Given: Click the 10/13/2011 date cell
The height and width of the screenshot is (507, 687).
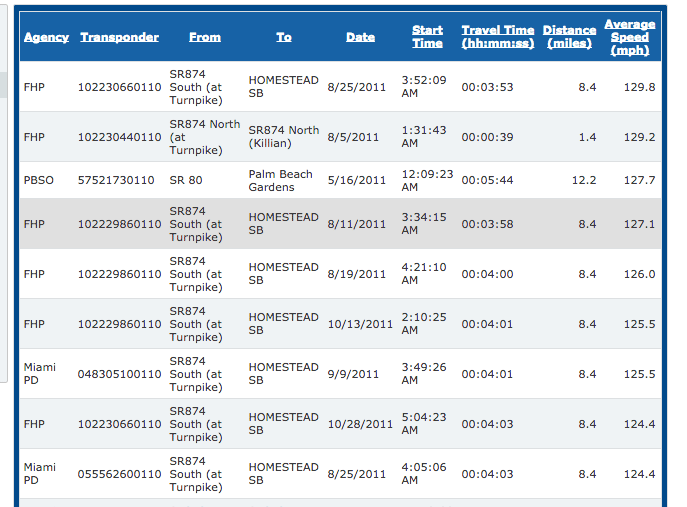Looking at the screenshot, I should coord(360,324).
